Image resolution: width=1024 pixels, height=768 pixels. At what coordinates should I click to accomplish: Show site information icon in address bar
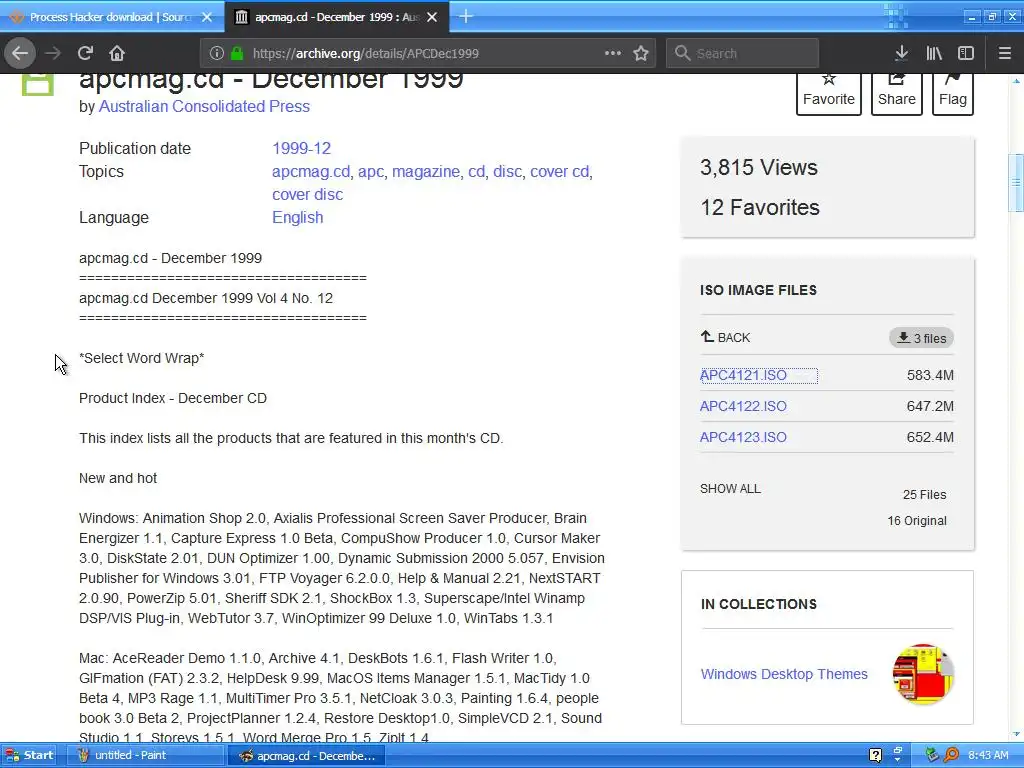(x=217, y=53)
